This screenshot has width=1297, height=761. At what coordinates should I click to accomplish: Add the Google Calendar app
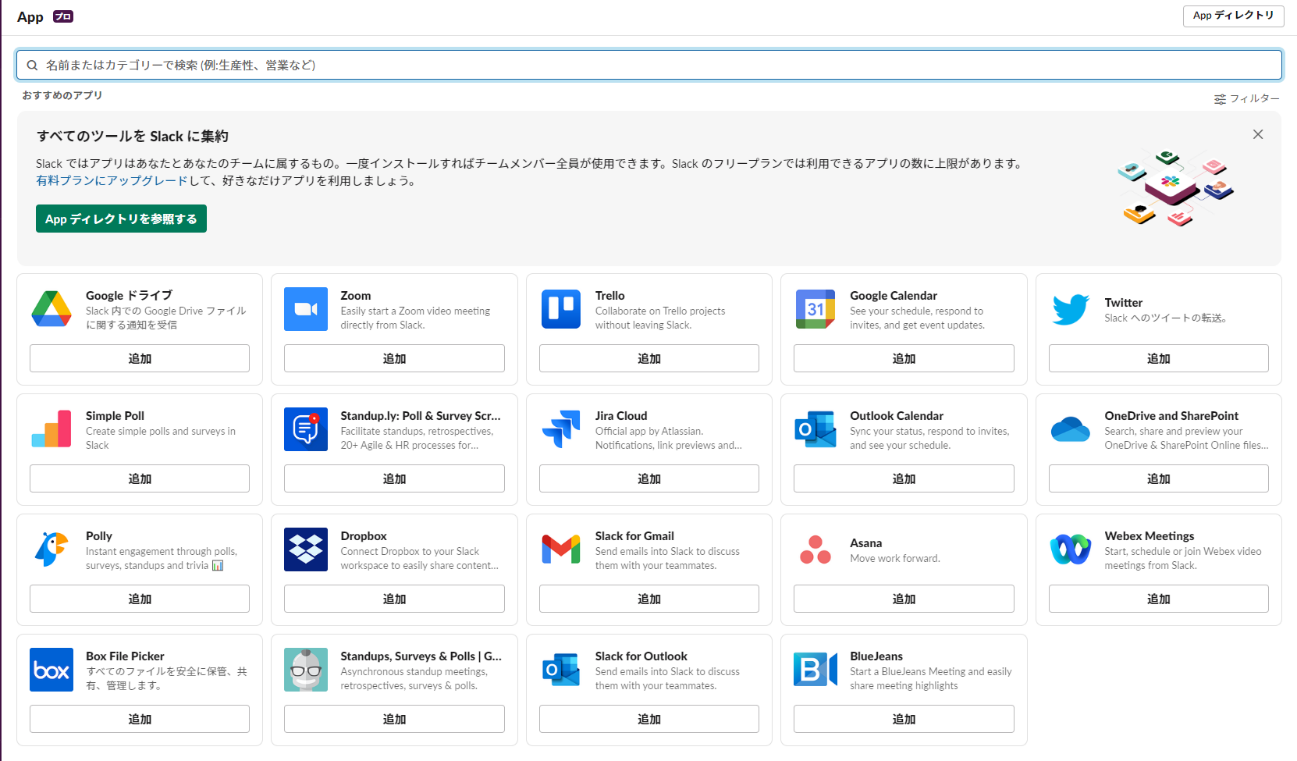(903, 358)
